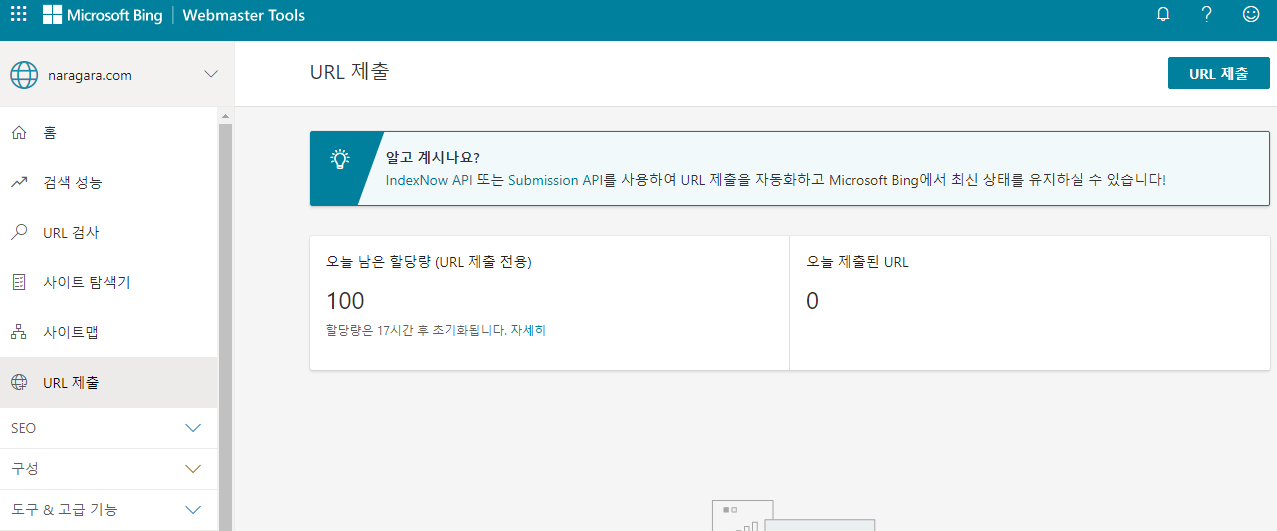The image size is (1277, 531).
Task: Click the globe icon beside naragara.com
Action: coord(23,75)
